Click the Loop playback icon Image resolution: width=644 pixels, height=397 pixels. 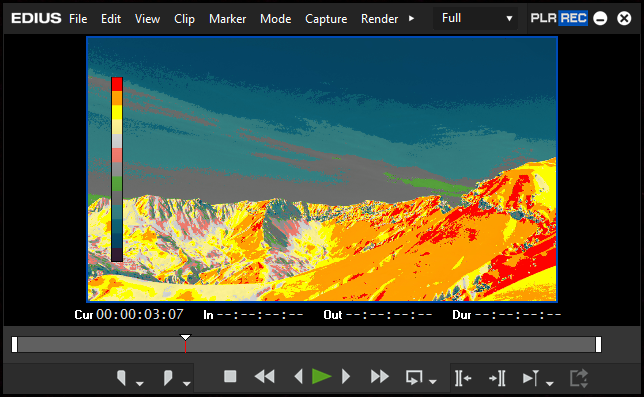click(414, 377)
